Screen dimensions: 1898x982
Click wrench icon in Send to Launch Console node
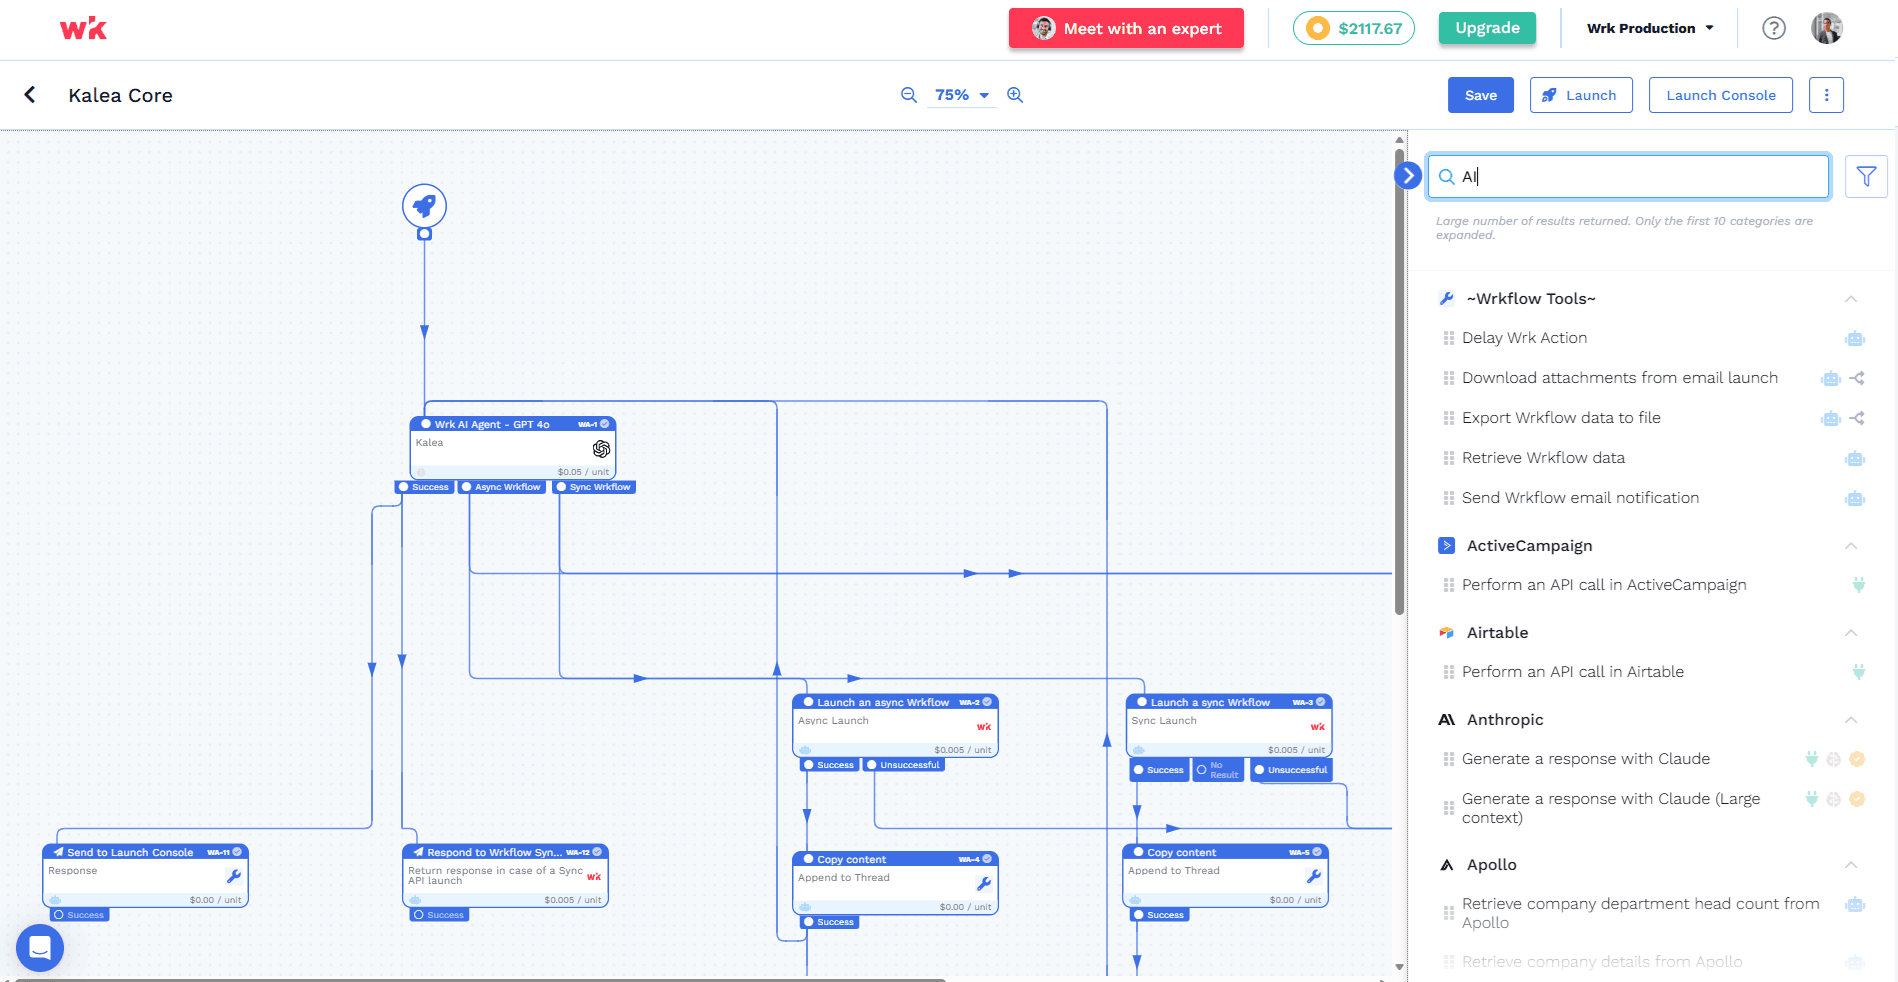tap(234, 876)
